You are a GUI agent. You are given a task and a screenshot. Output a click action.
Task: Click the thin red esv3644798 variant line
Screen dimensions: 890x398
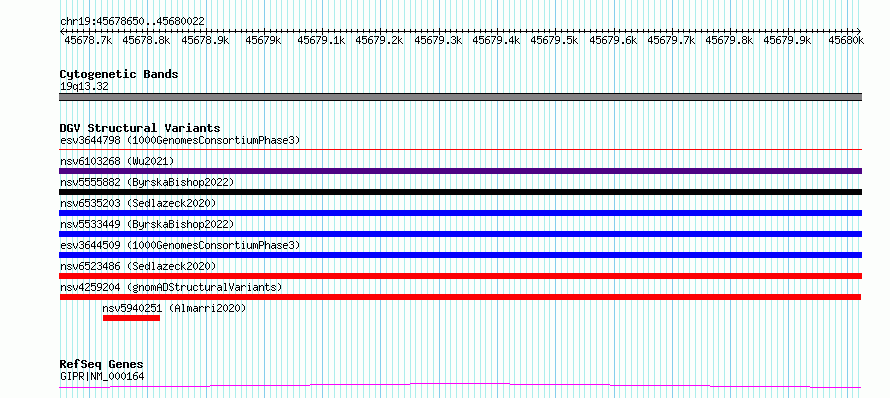click(x=460, y=150)
